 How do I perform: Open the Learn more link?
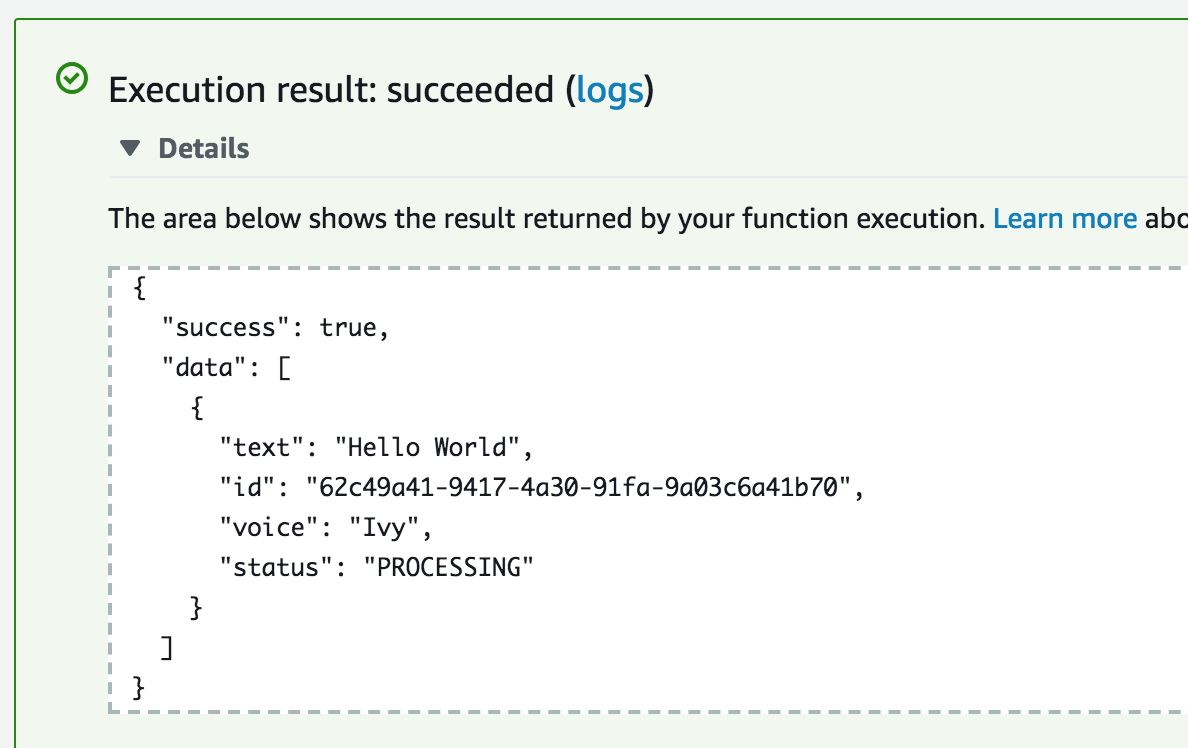point(1065,218)
